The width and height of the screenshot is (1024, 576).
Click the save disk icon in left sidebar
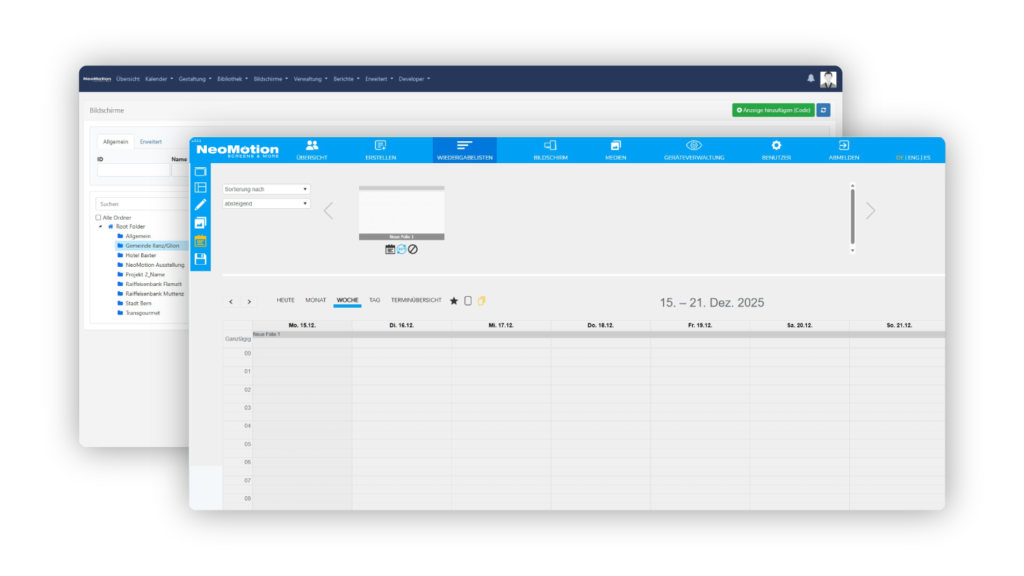[200, 259]
